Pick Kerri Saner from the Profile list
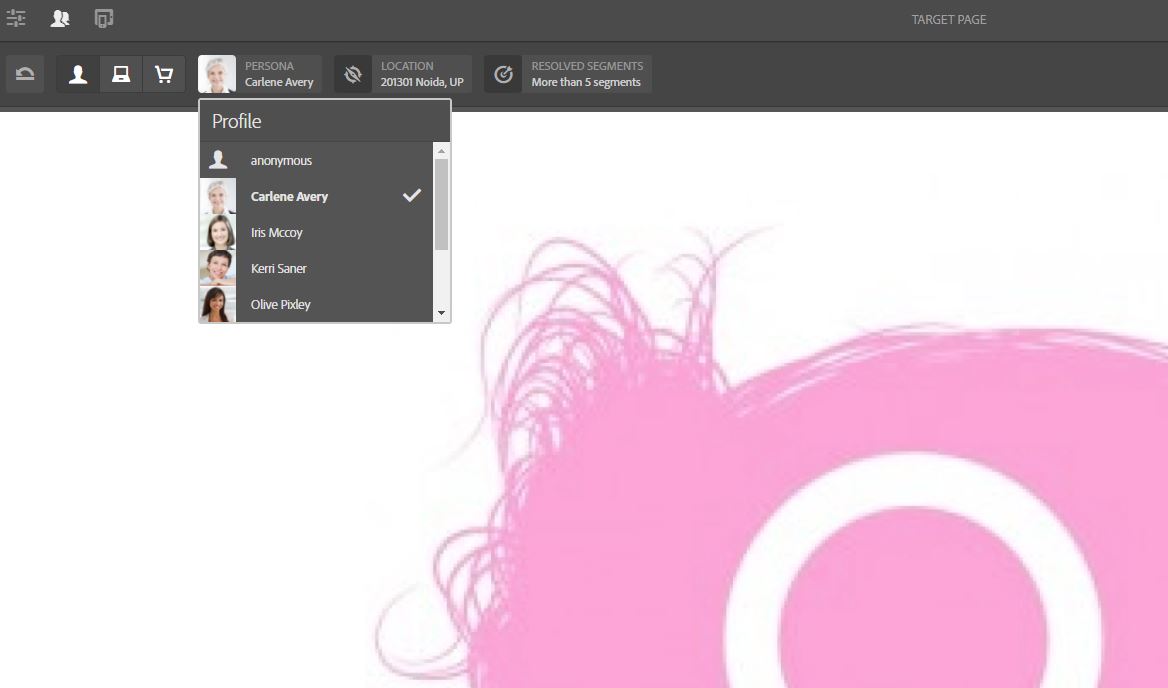 pyautogui.click(x=278, y=268)
